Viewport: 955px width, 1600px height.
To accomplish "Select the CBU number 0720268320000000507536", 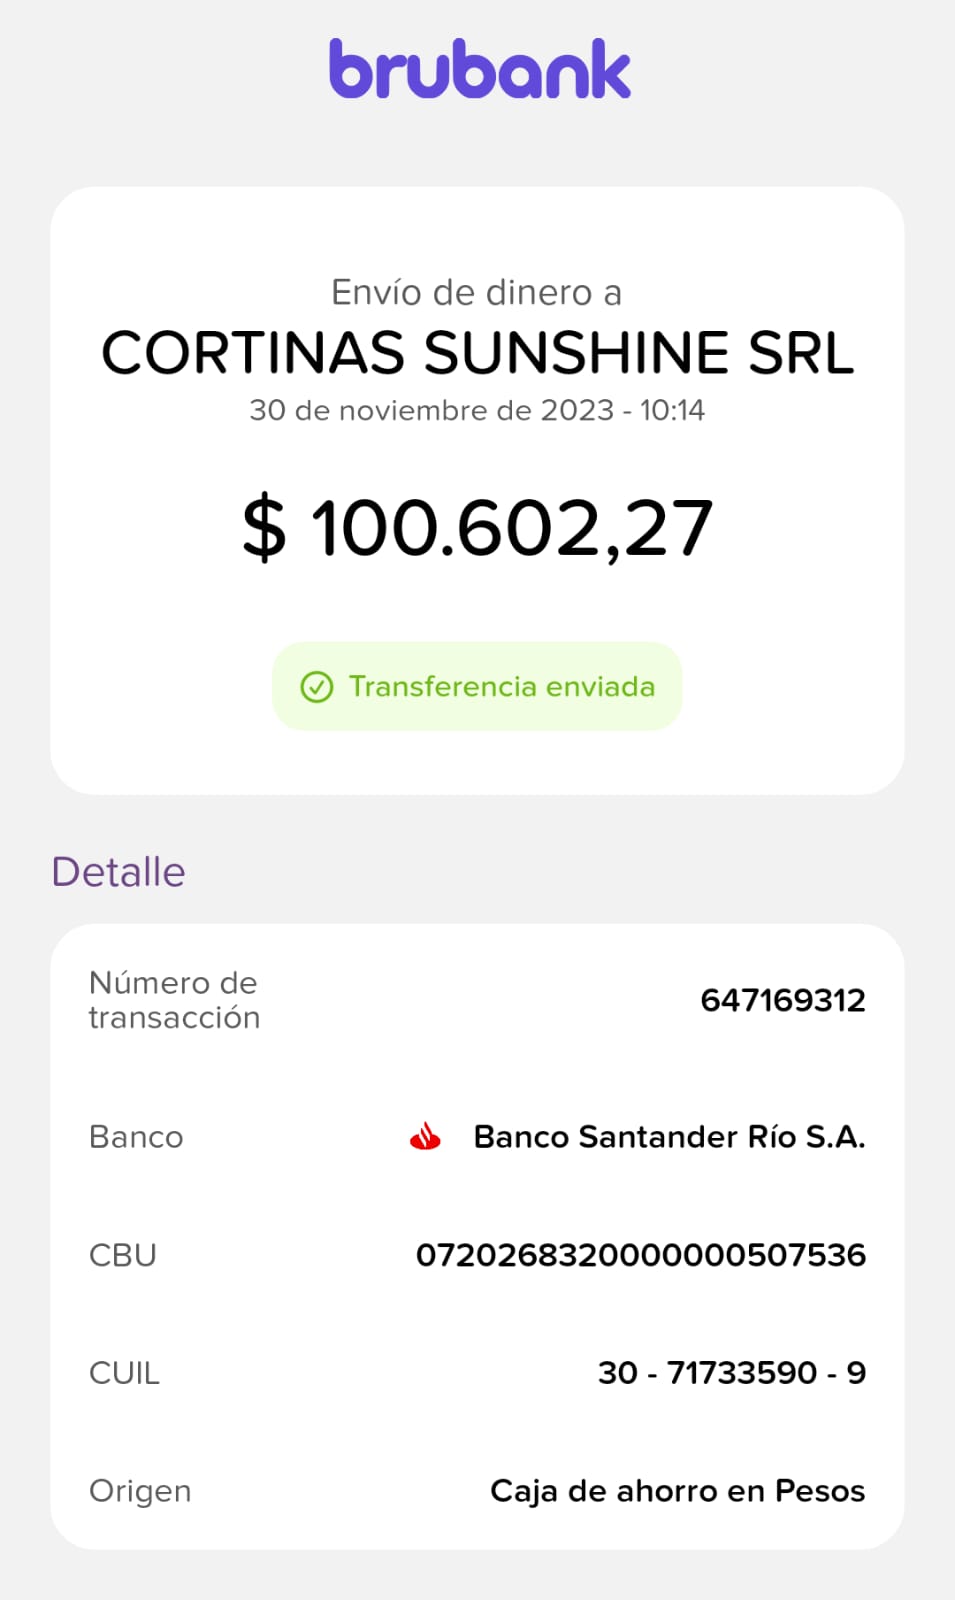I will click(641, 1255).
